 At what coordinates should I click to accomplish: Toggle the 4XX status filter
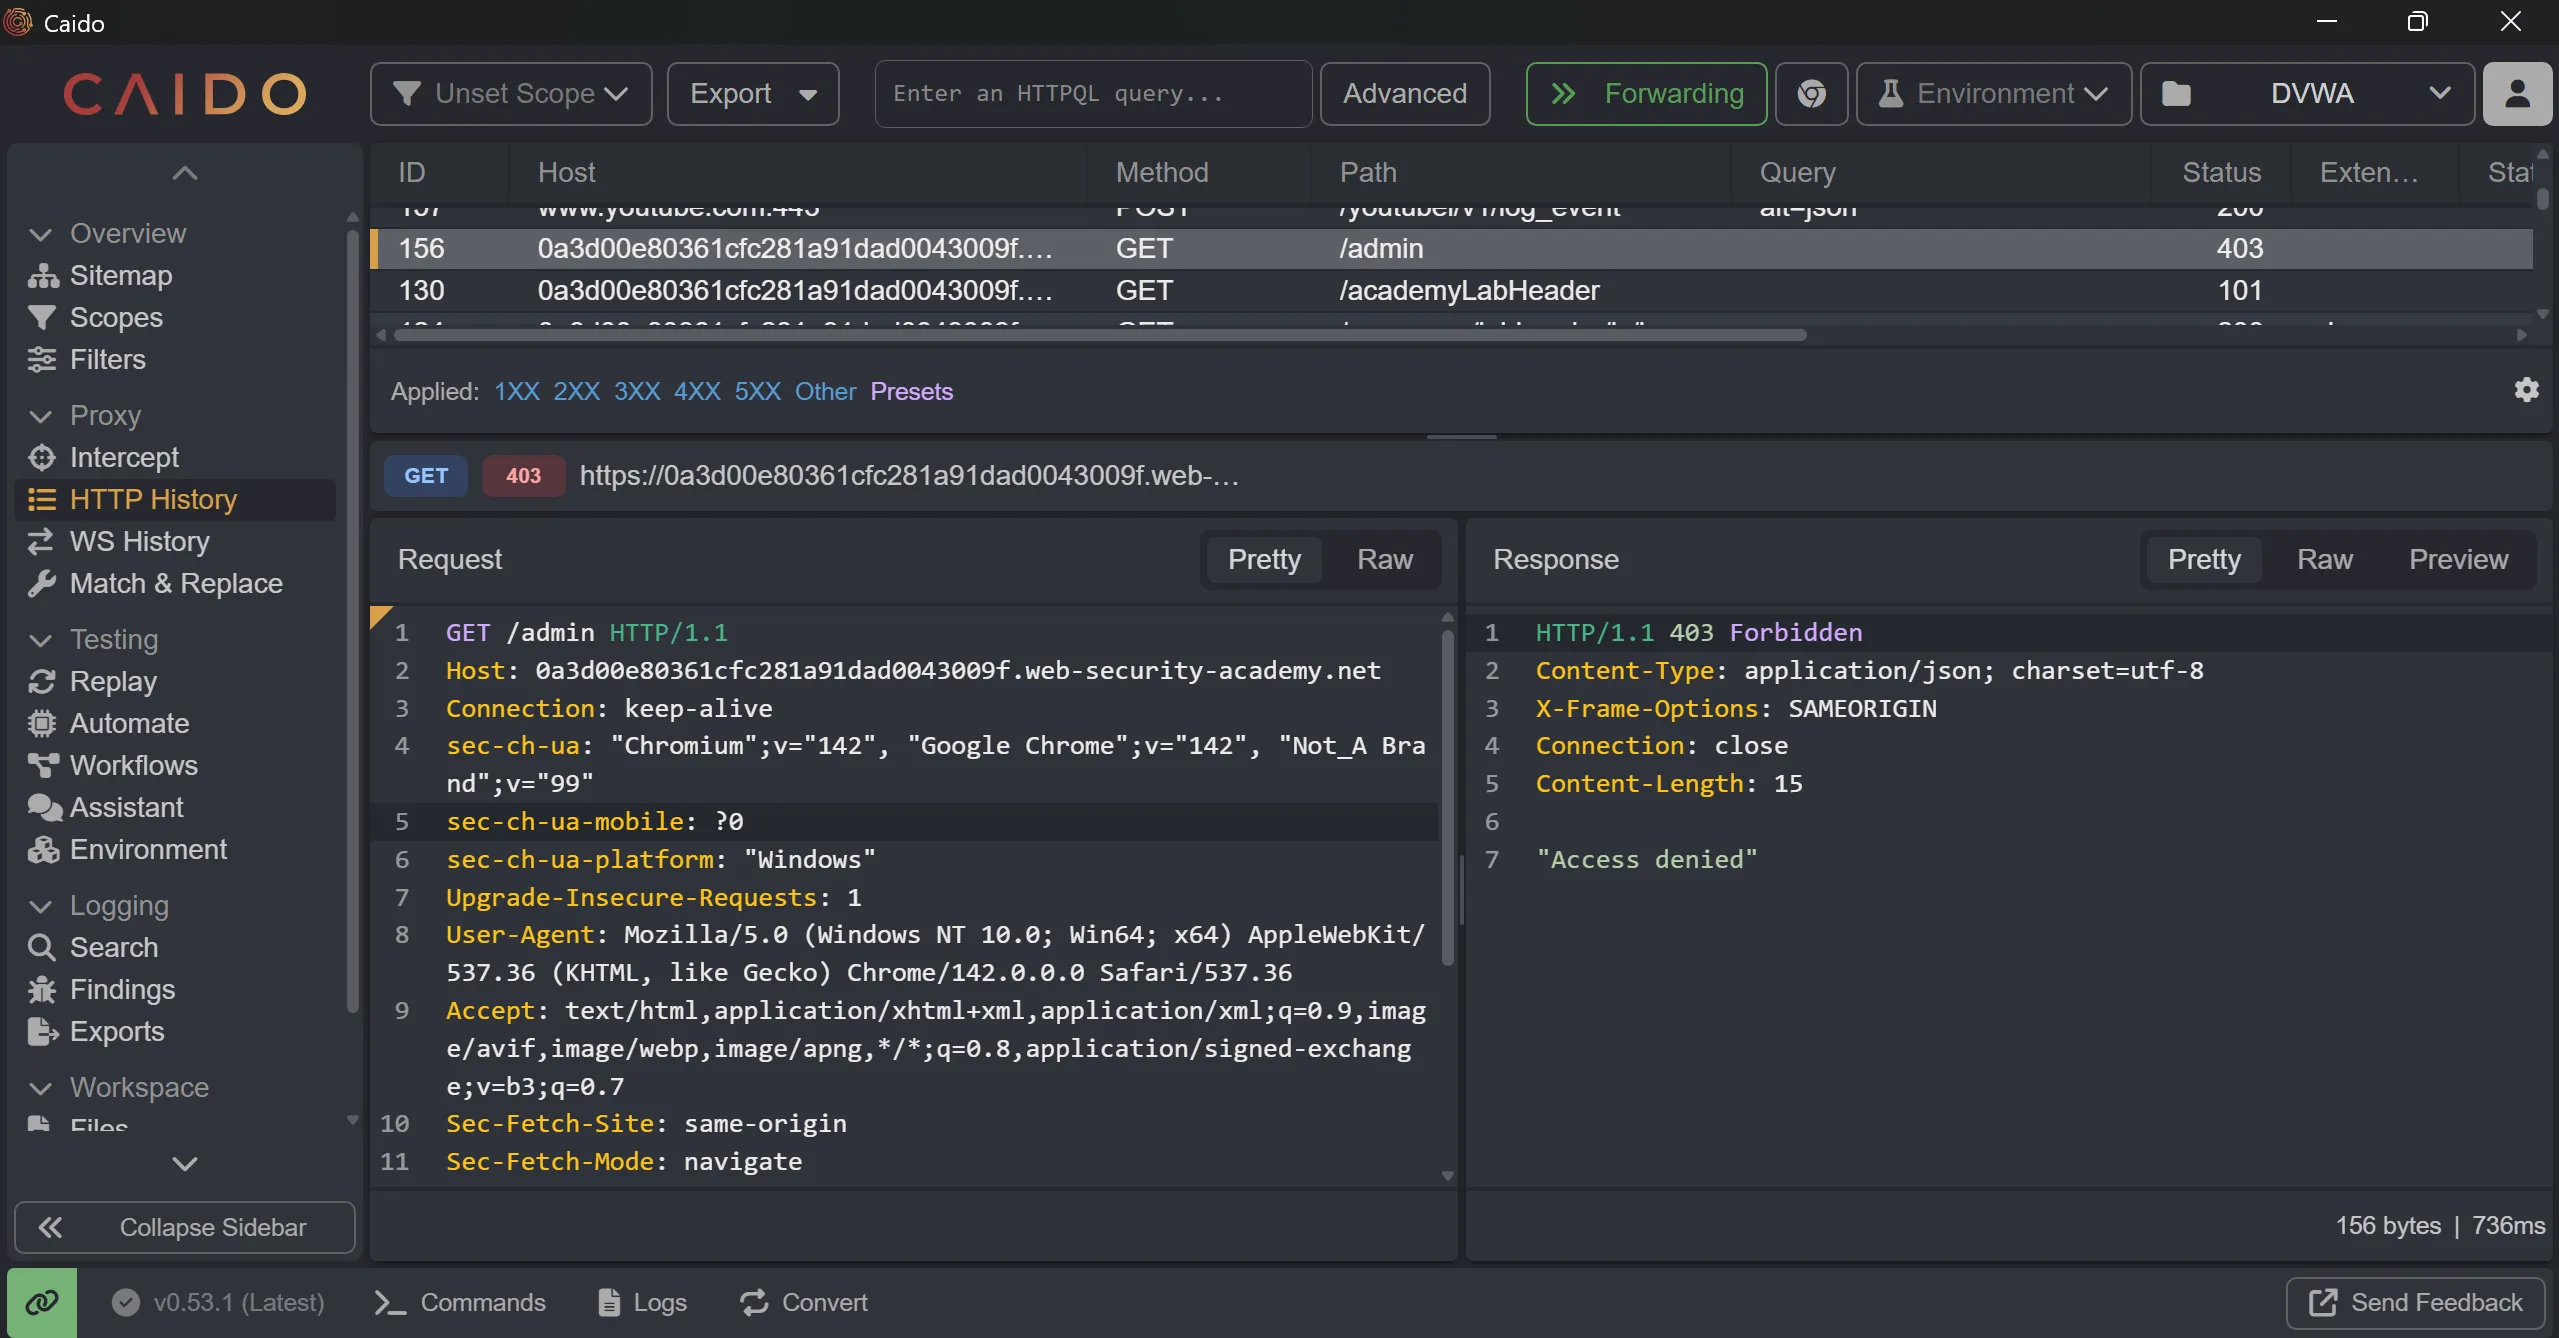coord(697,391)
